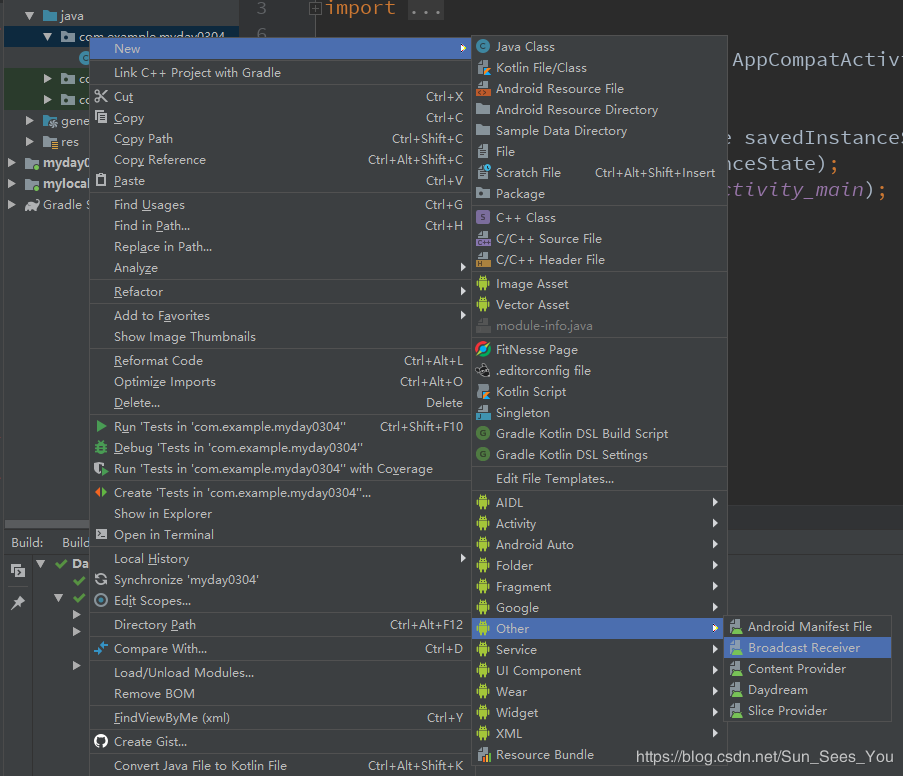Screen dimensions: 903x776
Task: Click the Synchronize refresh icon
Action: pyautogui.click(x=101, y=580)
